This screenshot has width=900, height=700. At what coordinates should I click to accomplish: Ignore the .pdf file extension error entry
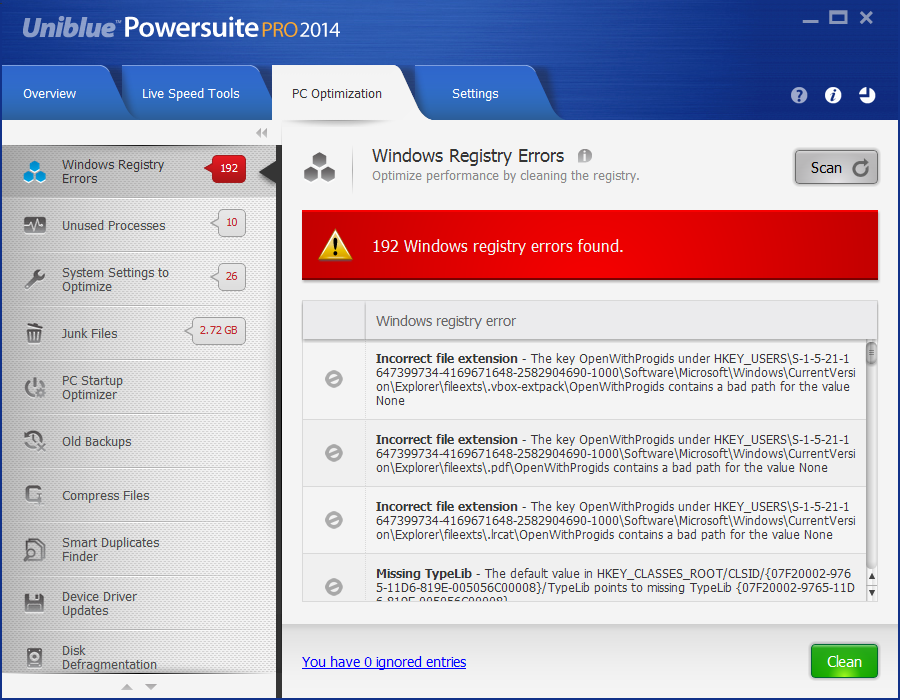333,453
